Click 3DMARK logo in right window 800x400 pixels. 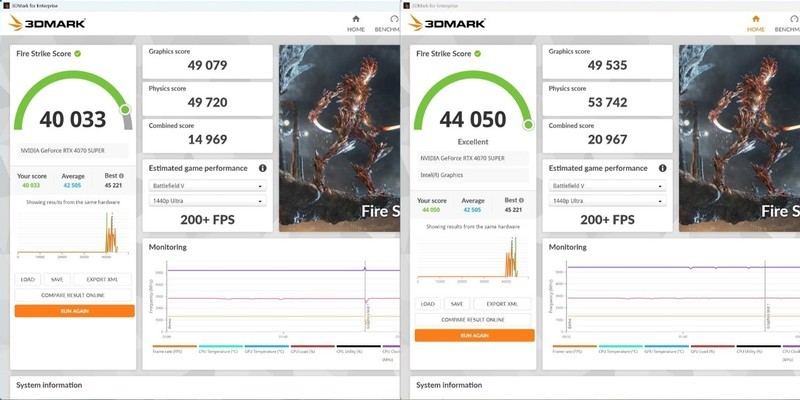pos(447,23)
